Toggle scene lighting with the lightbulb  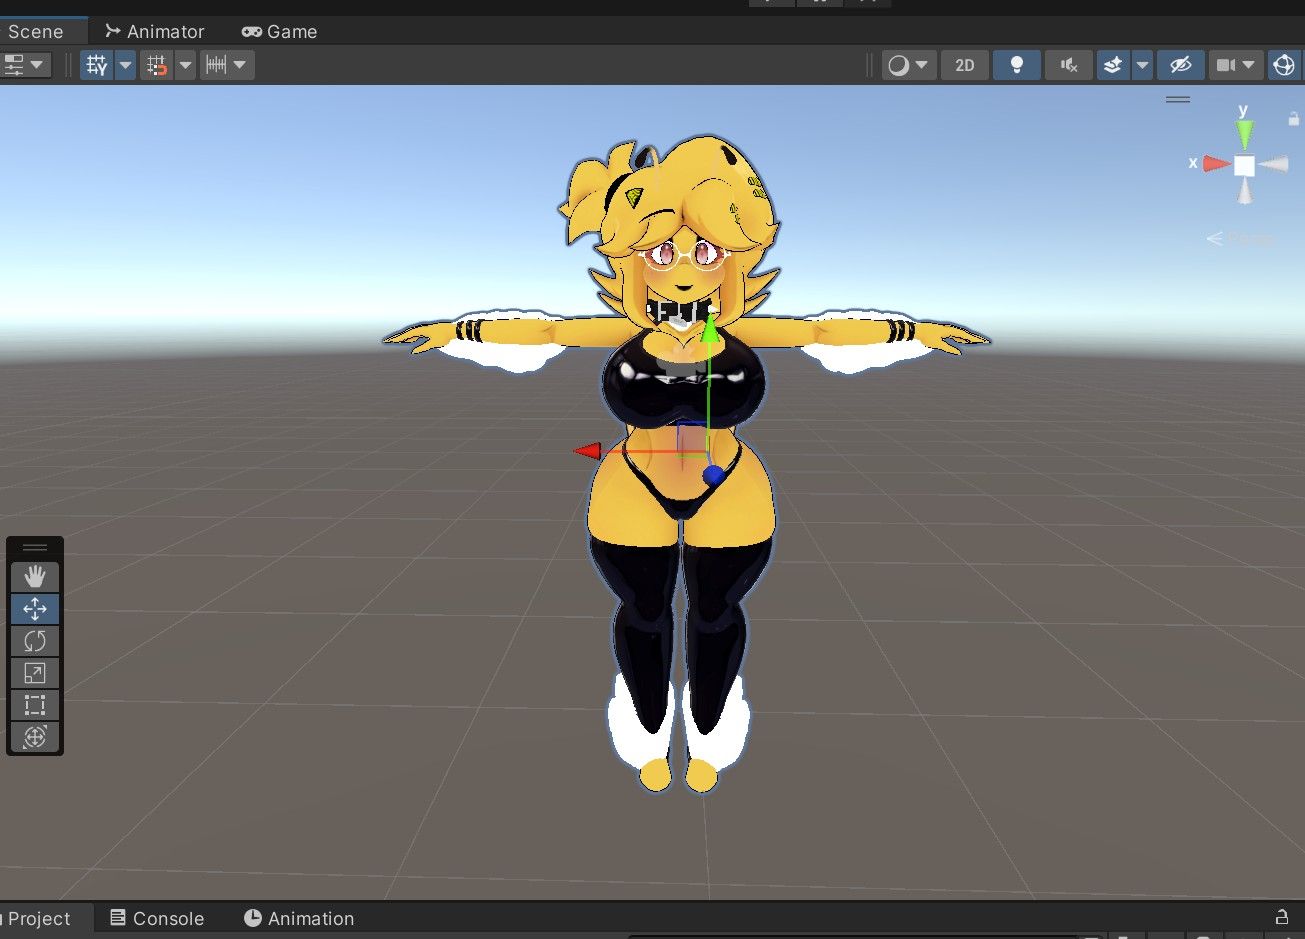coord(1017,65)
